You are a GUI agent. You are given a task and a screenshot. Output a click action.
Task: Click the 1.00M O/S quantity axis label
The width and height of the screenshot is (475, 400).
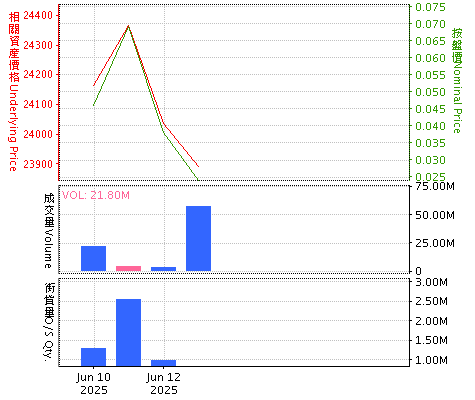point(431,360)
